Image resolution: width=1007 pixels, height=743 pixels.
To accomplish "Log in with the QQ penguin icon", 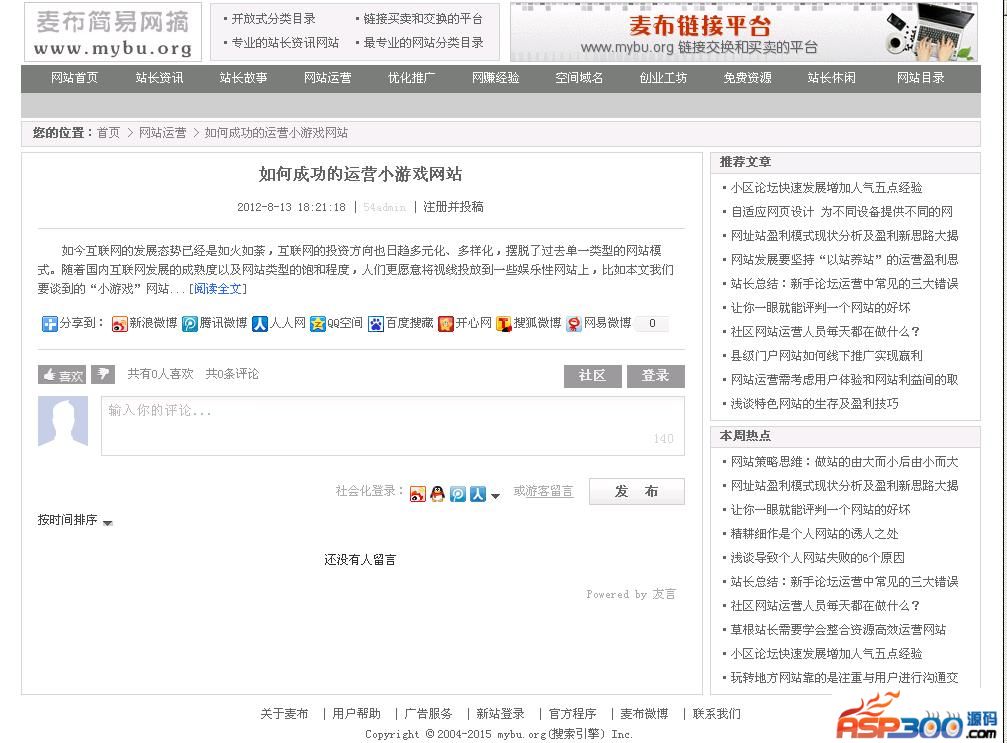I will click(x=437, y=493).
